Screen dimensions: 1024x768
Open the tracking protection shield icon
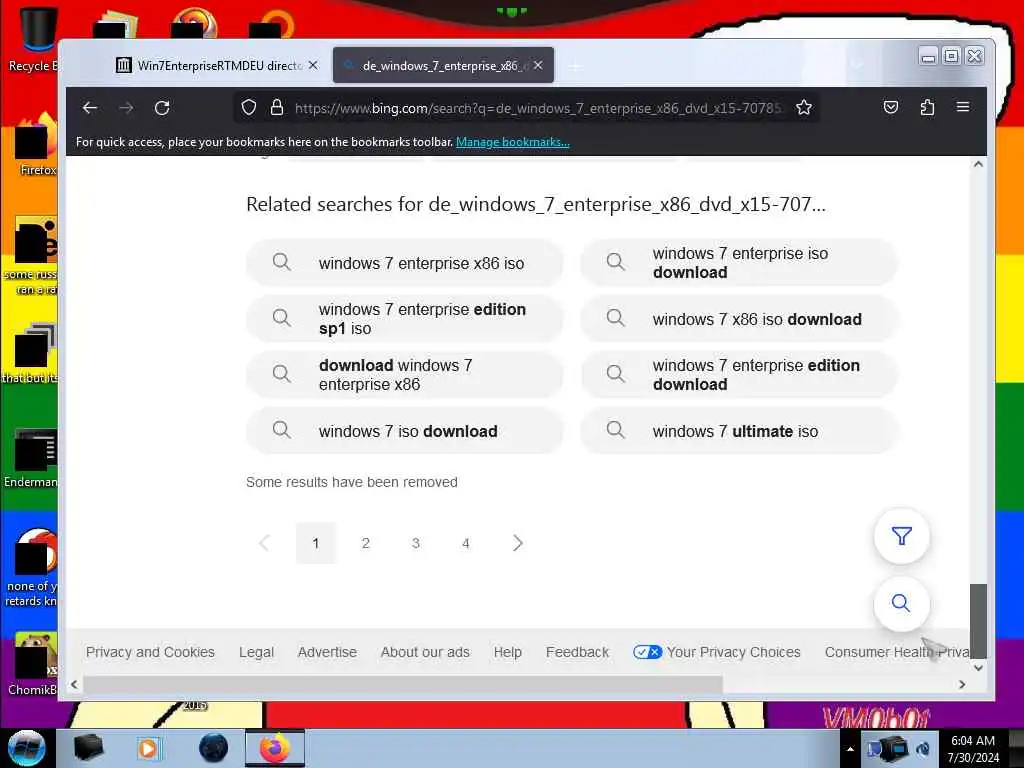[249, 108]
